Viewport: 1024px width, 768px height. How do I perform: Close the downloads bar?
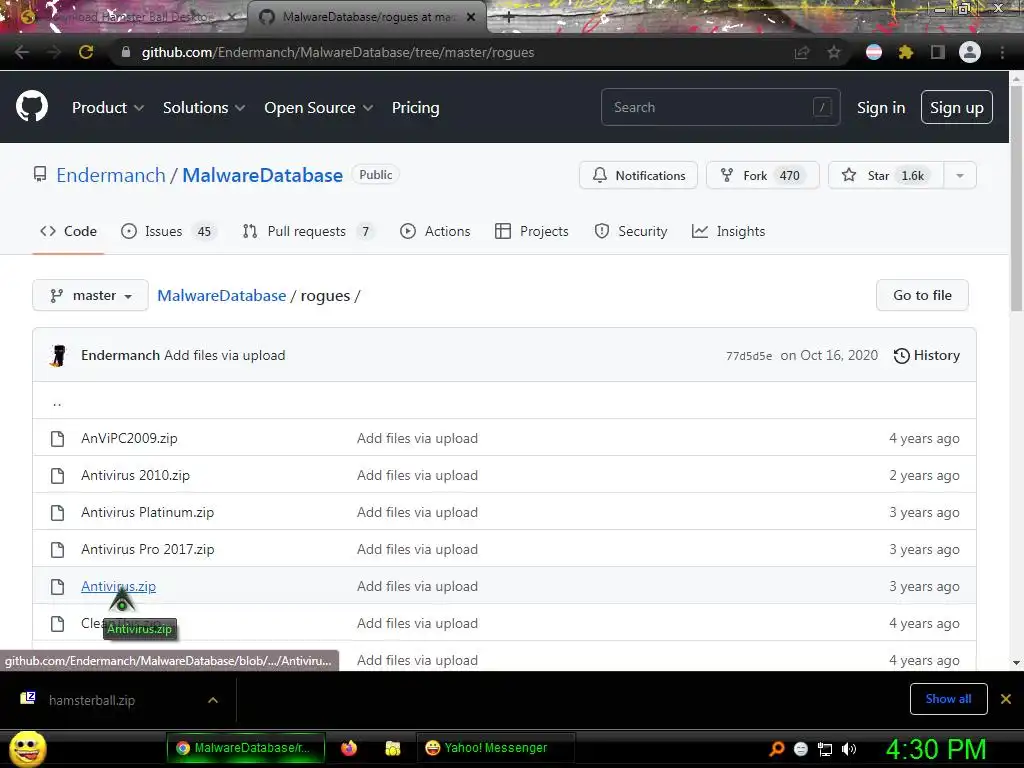click(x=1006, y=699)
